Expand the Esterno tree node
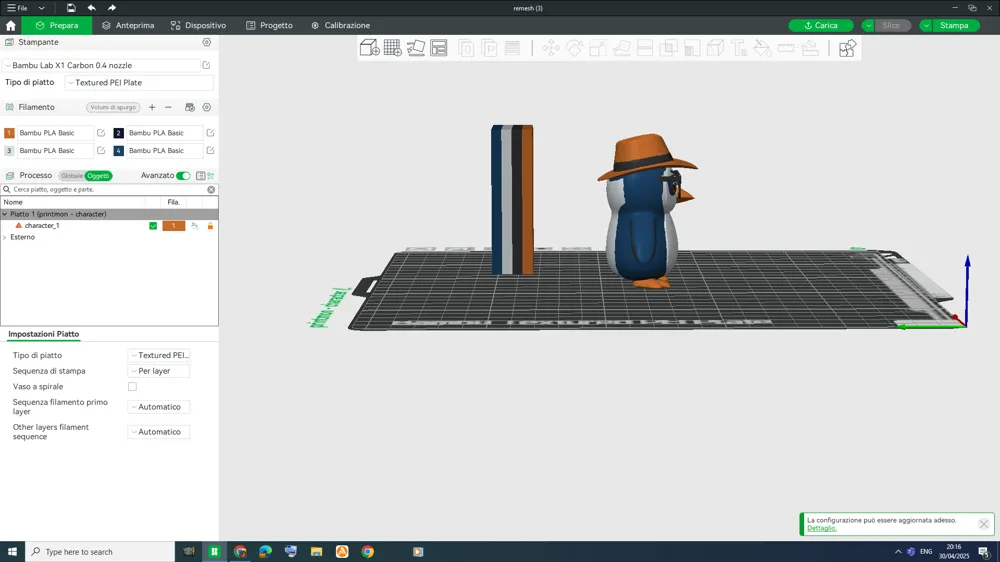1000x562 pixels. click(5, 237)
